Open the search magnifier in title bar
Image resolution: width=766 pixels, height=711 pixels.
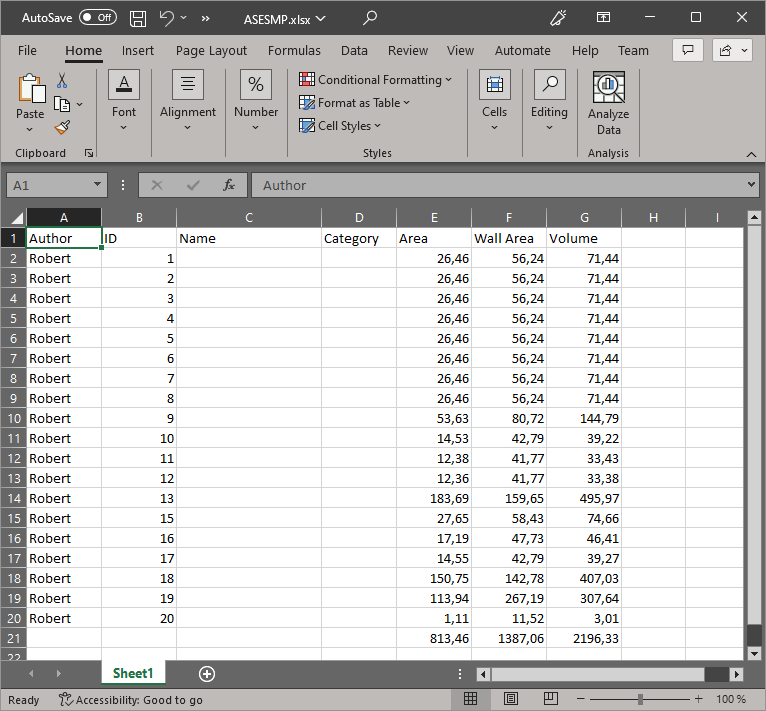pyautogui.click(x=370, y=18)
